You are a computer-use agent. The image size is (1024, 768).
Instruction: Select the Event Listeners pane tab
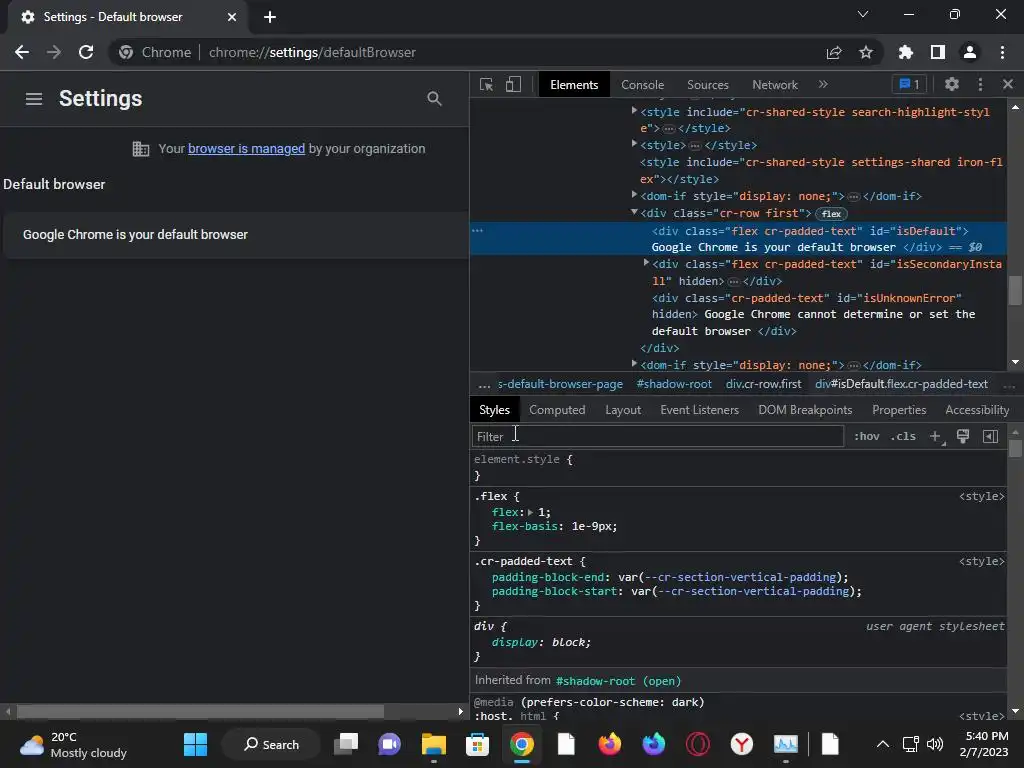pyautogui.click(x=699, y=410)
